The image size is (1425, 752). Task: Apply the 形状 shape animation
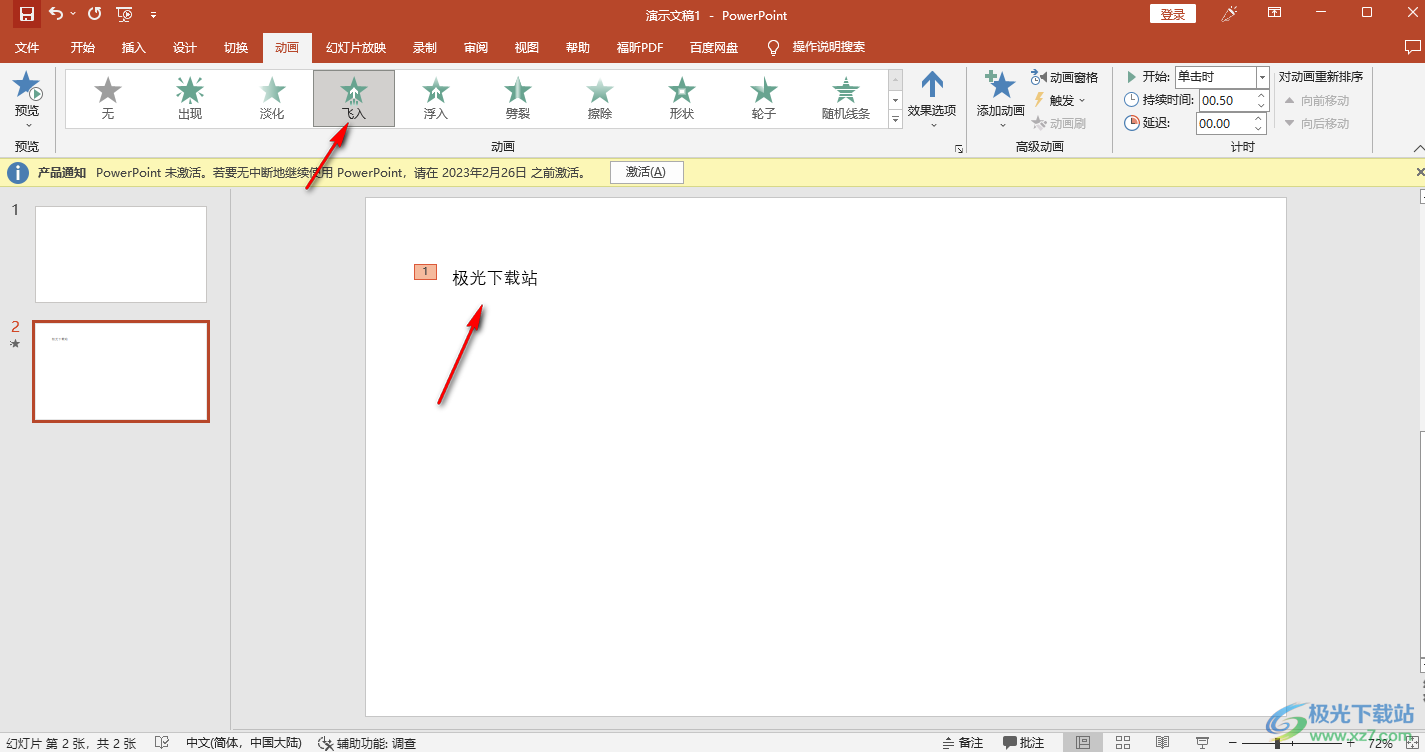[682, 99]
